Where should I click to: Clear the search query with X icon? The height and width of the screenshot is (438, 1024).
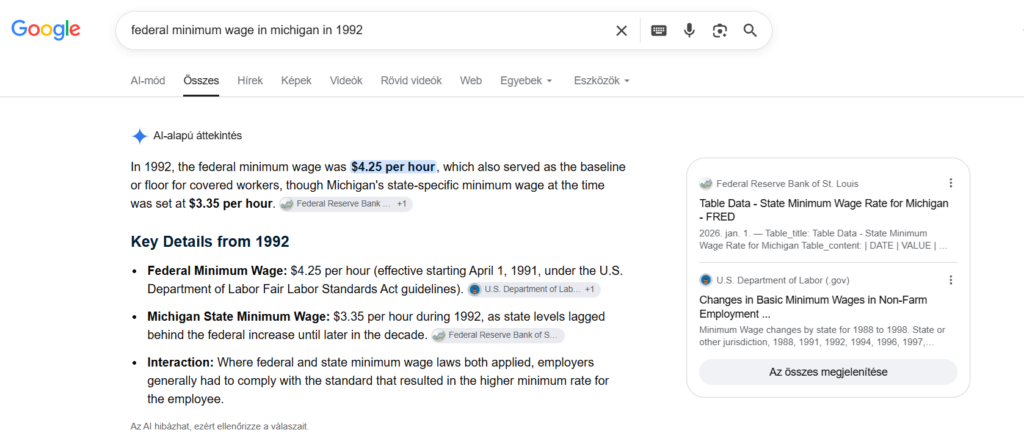[621, 31]
